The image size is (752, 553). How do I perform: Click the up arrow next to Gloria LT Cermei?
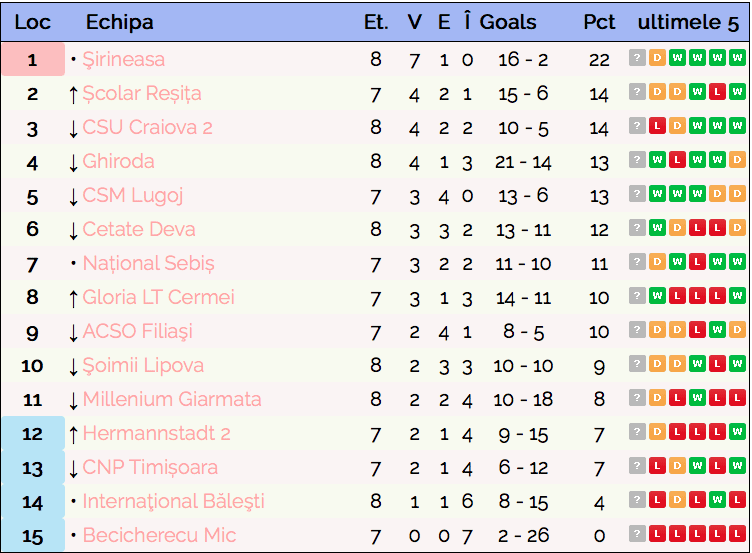(x=73, y=298)
